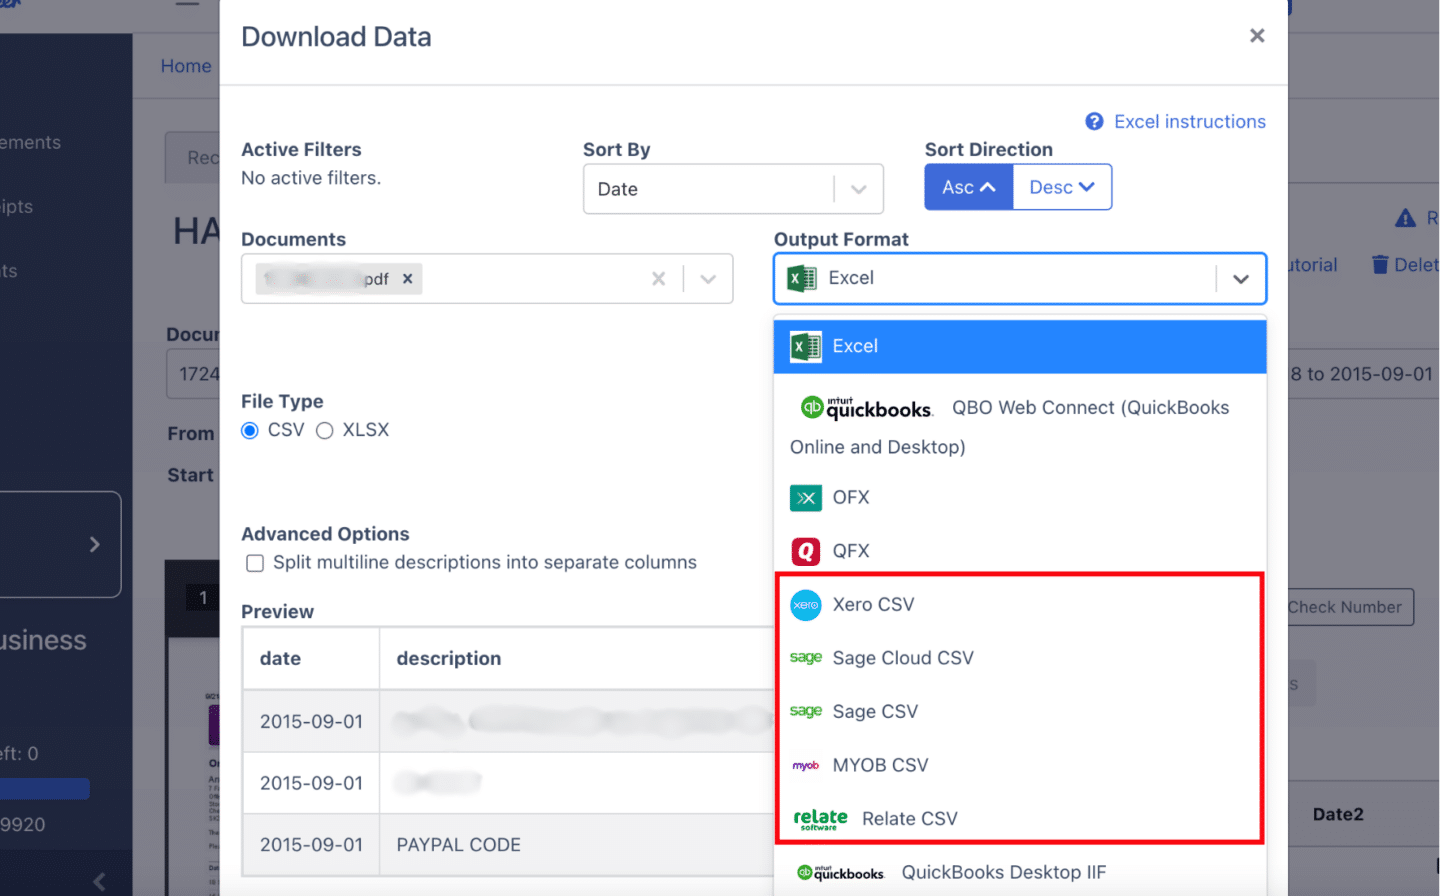Click the Excel icon in the selected output format
The height and width of the screenshot is (896, 1440).
(x=802, y=278)
